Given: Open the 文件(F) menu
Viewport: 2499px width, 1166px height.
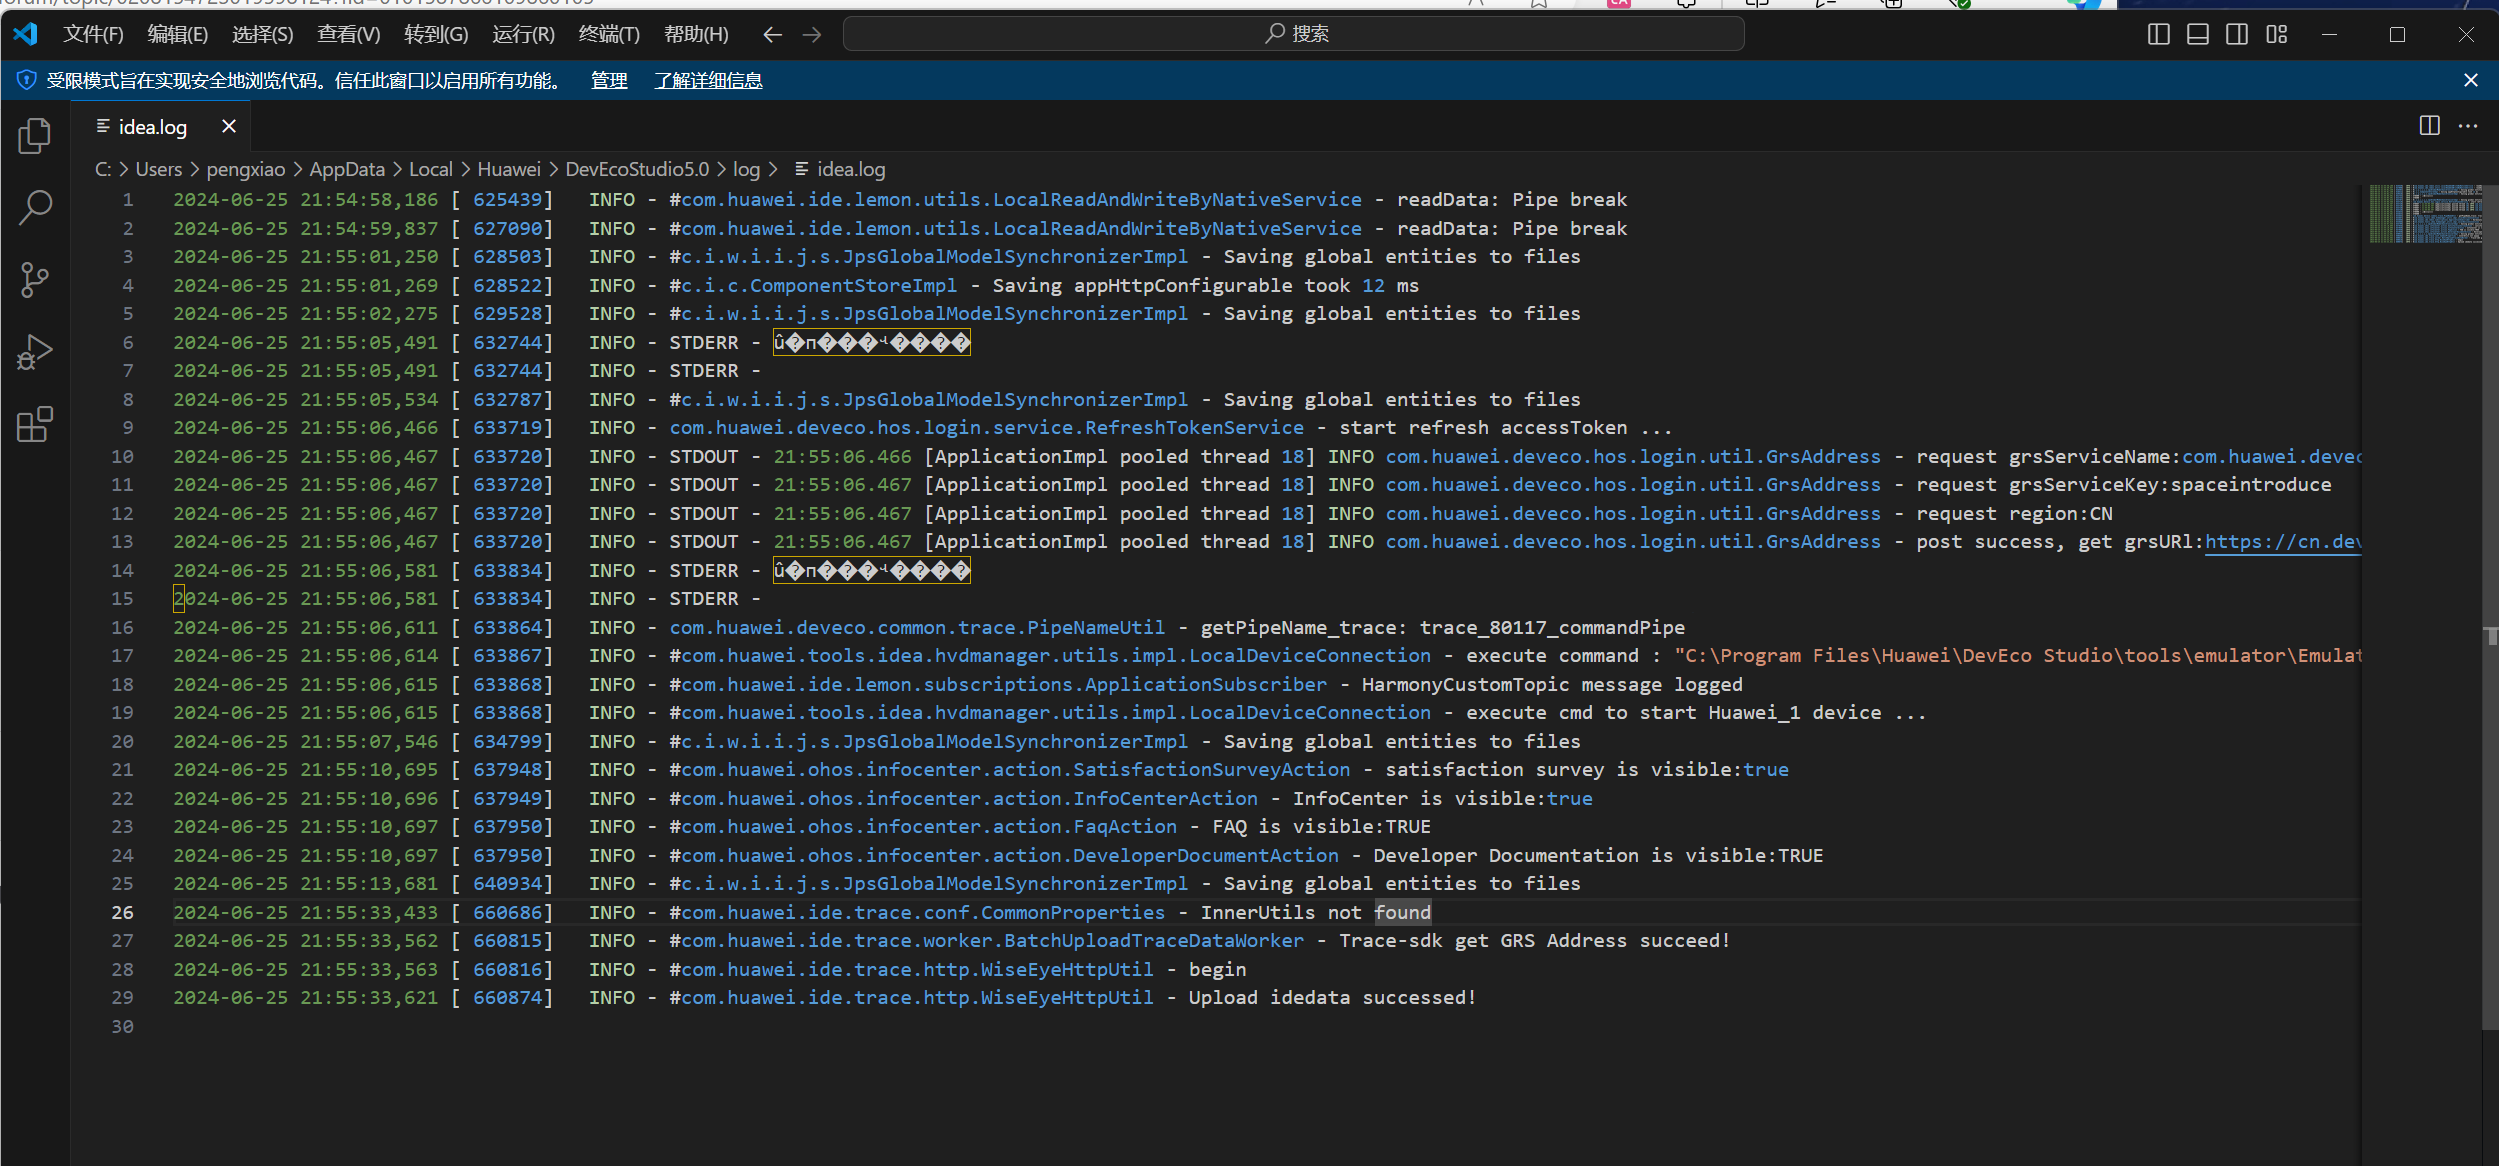Looking at the screenshot, I should pos(93,35).
